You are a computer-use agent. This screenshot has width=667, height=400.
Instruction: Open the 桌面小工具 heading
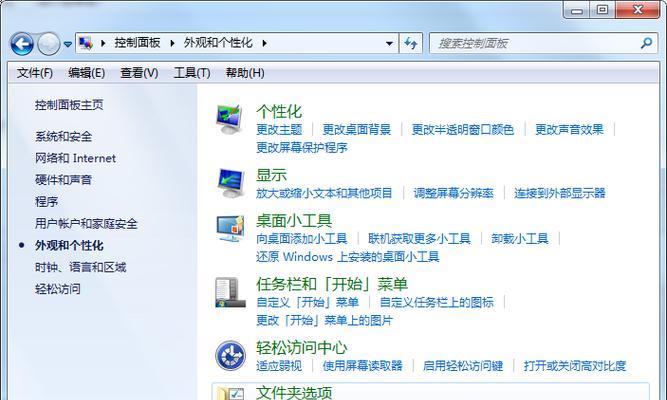click(294, 220)
